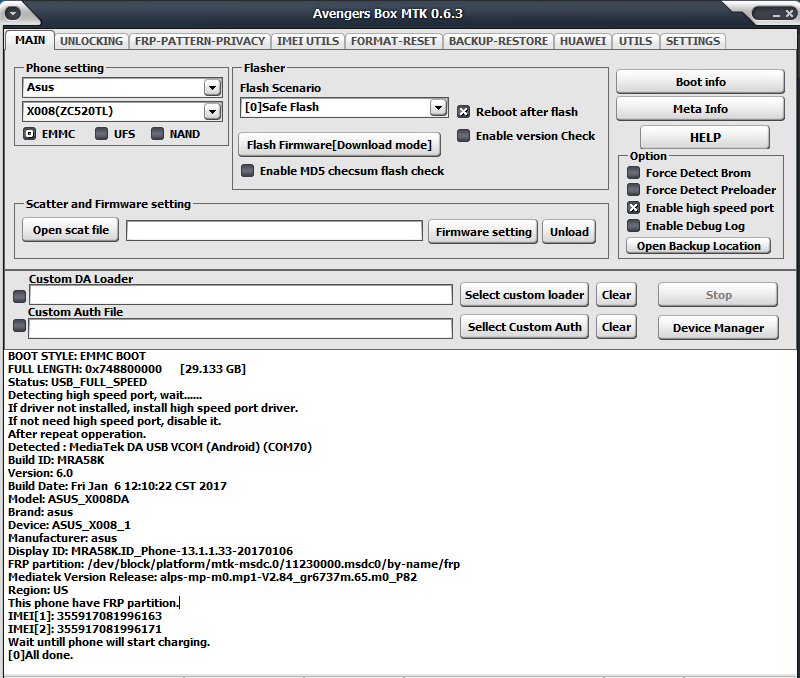Click the Boot info button

(700, 82)
